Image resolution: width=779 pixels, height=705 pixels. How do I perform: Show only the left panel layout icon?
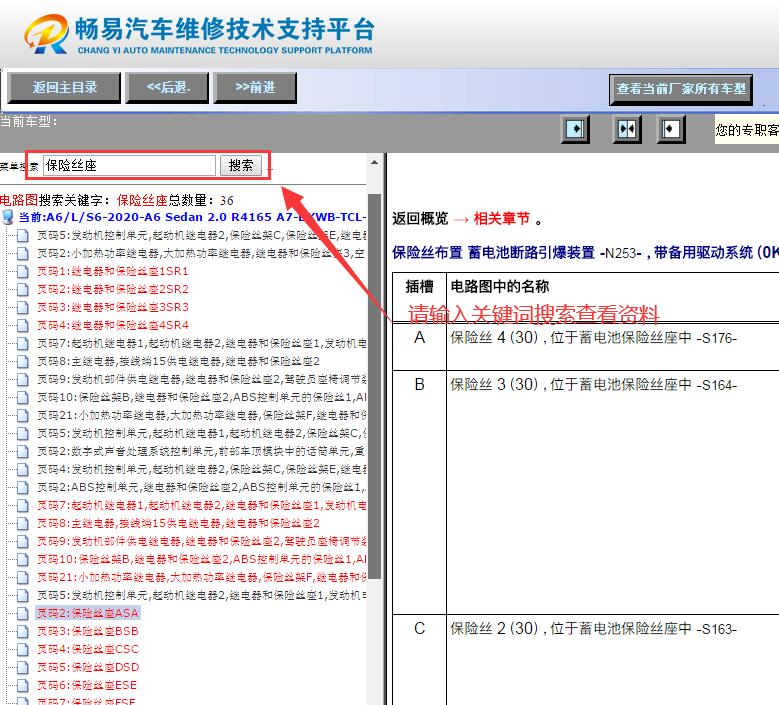575,129
